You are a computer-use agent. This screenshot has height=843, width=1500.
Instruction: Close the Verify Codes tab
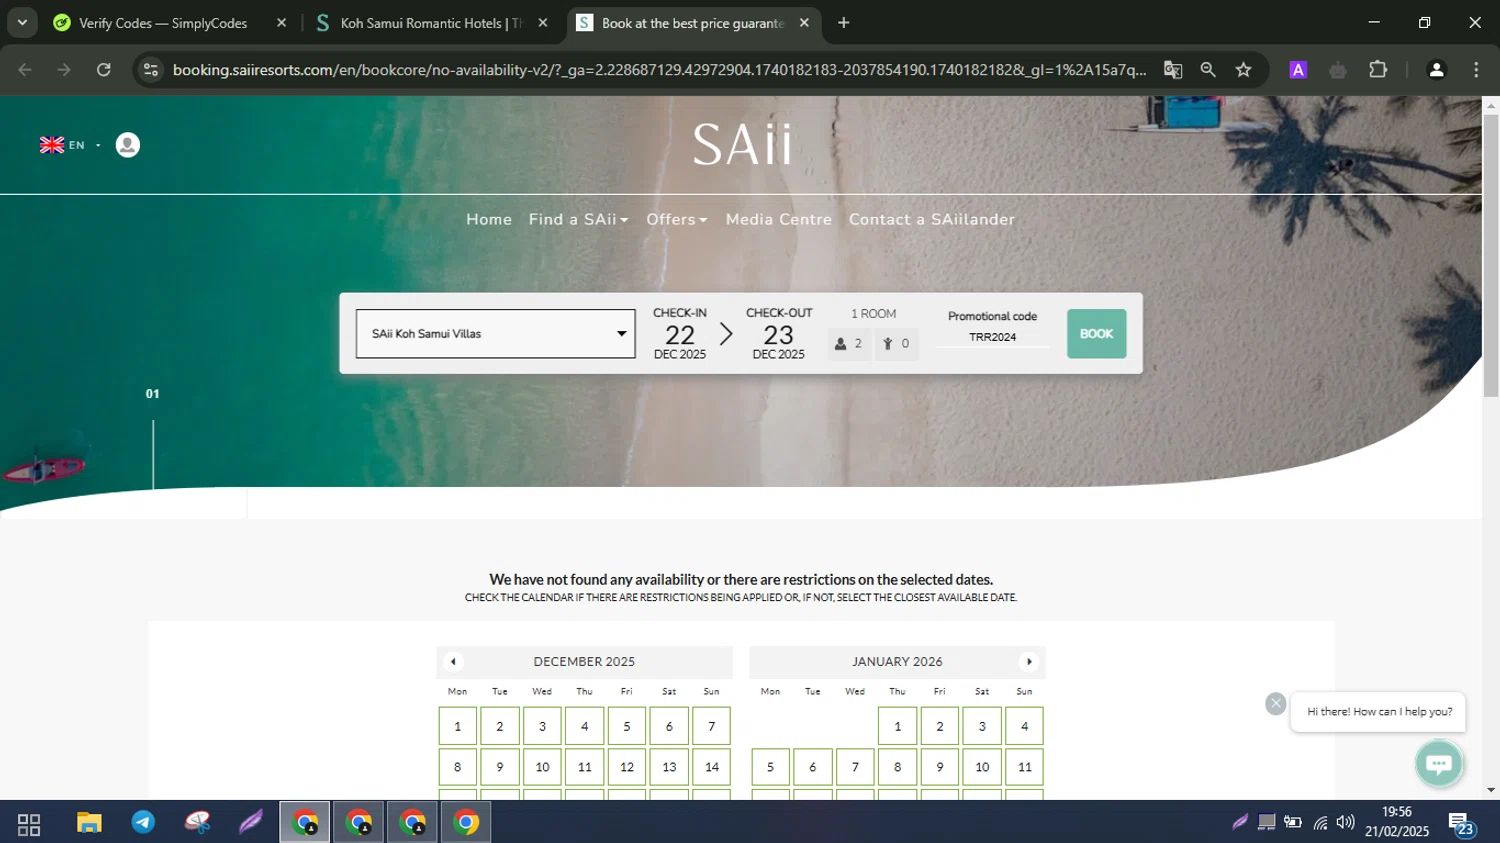tap(281, 23)
